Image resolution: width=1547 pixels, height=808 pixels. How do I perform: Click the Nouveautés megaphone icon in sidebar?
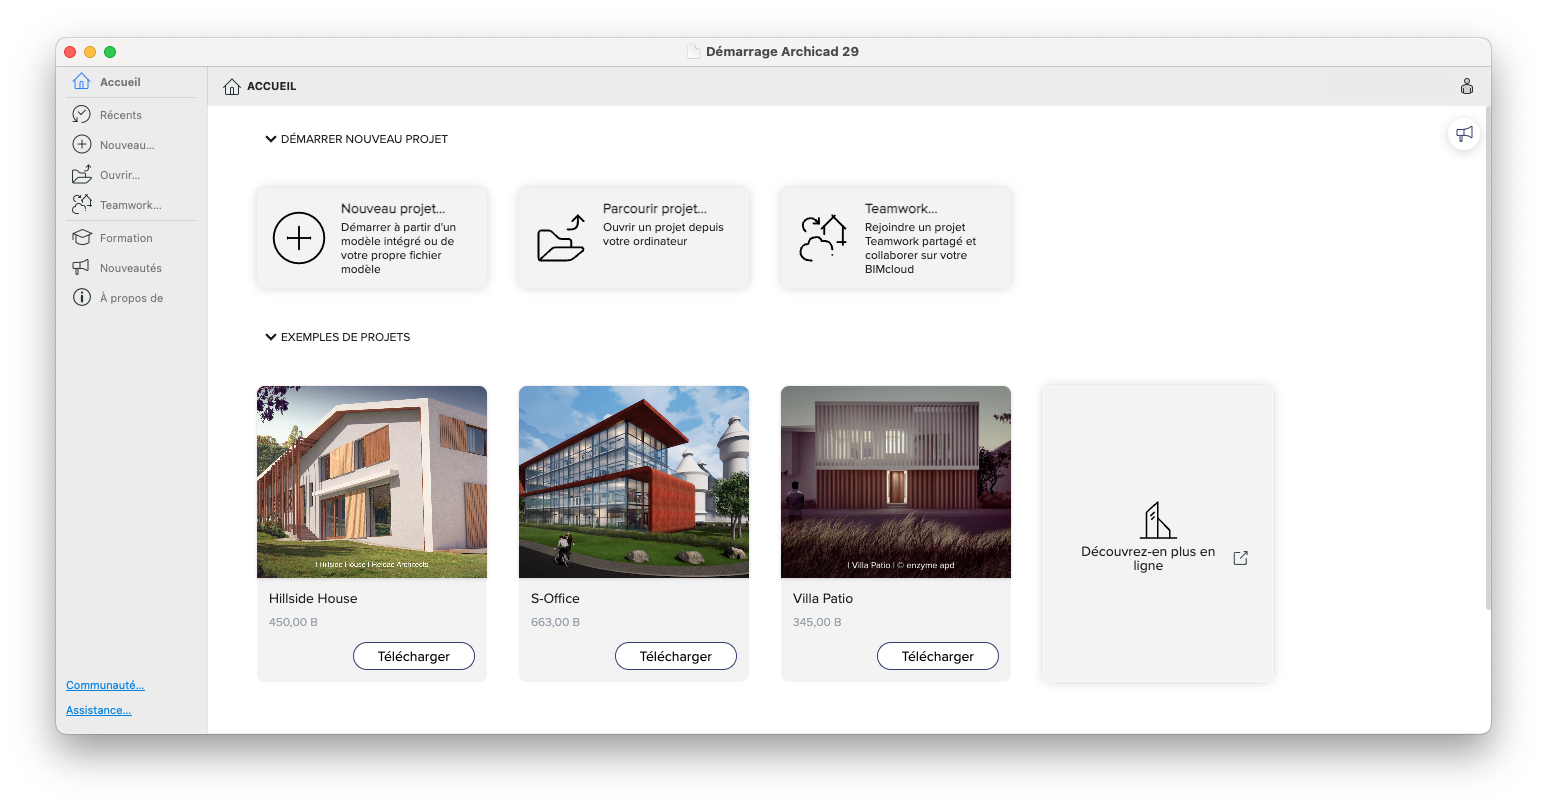[x=82, y=267]
